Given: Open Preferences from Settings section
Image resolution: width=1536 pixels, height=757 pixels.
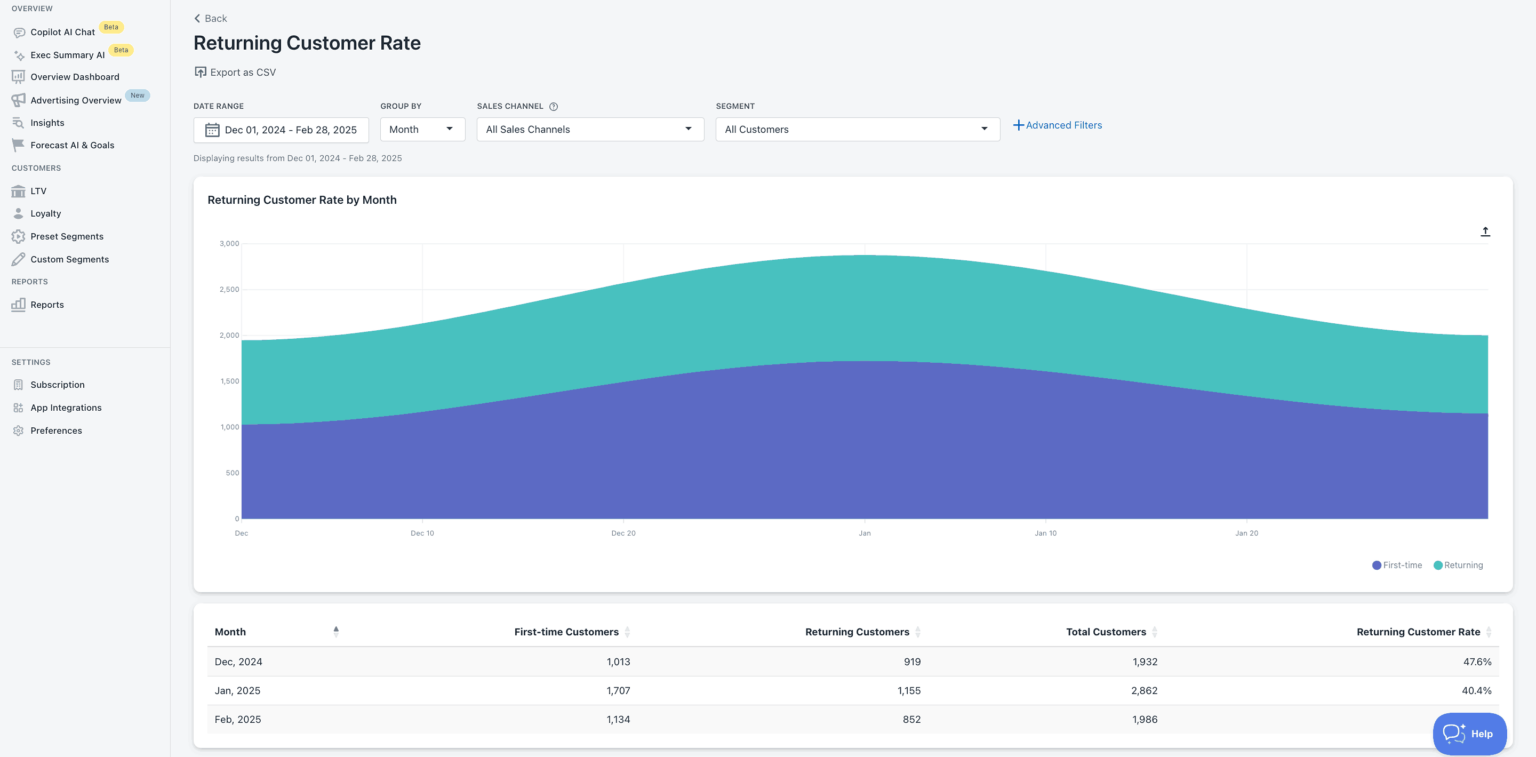Looking at the screenshot, I should [x=56, y=430].
